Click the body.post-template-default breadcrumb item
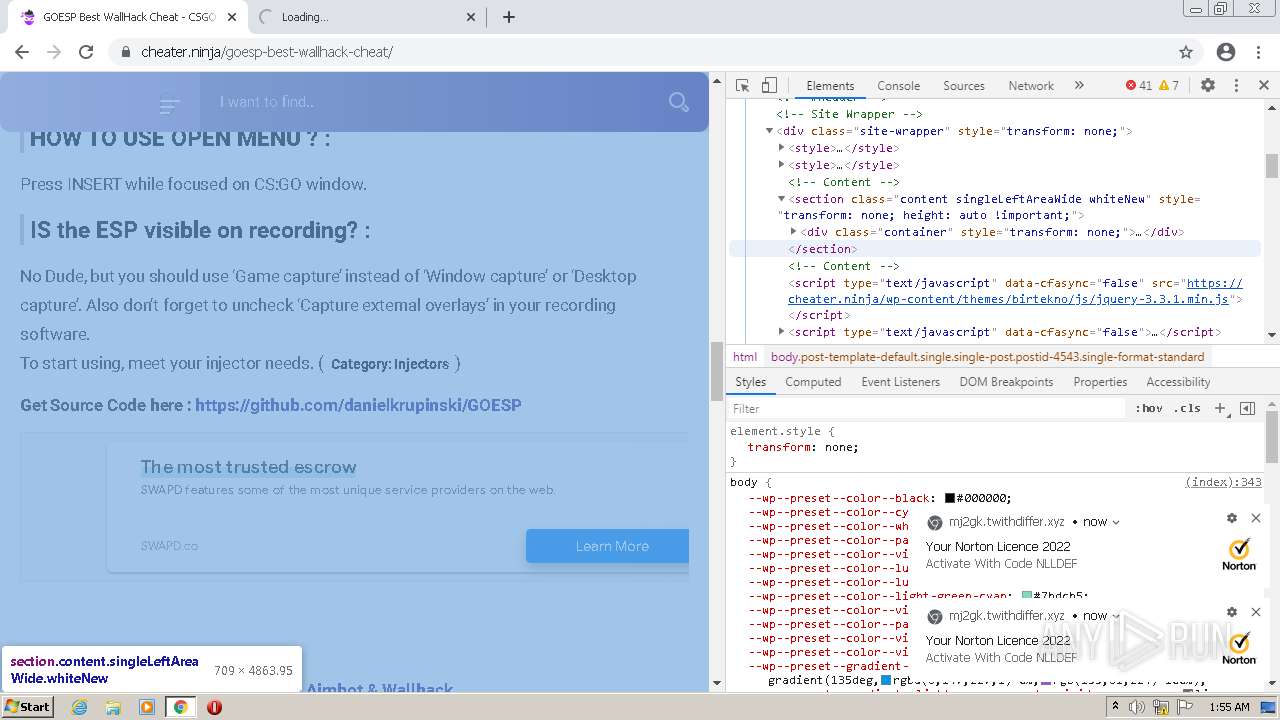This screenshot has width=1280, height=720. [x=987, y=356]
